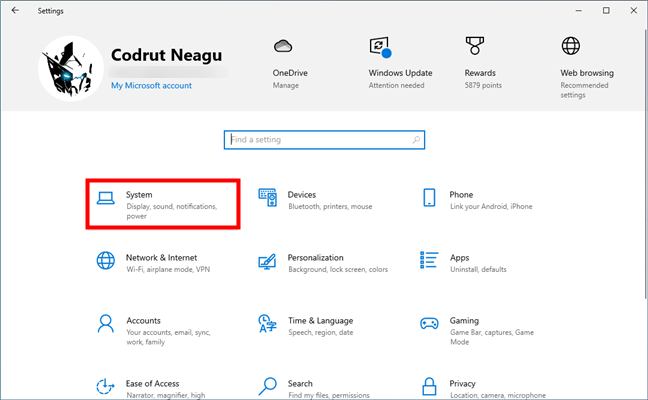Open My Microsoft account link
The height and width of the screenshot is (400, 648).
[151, 86]
